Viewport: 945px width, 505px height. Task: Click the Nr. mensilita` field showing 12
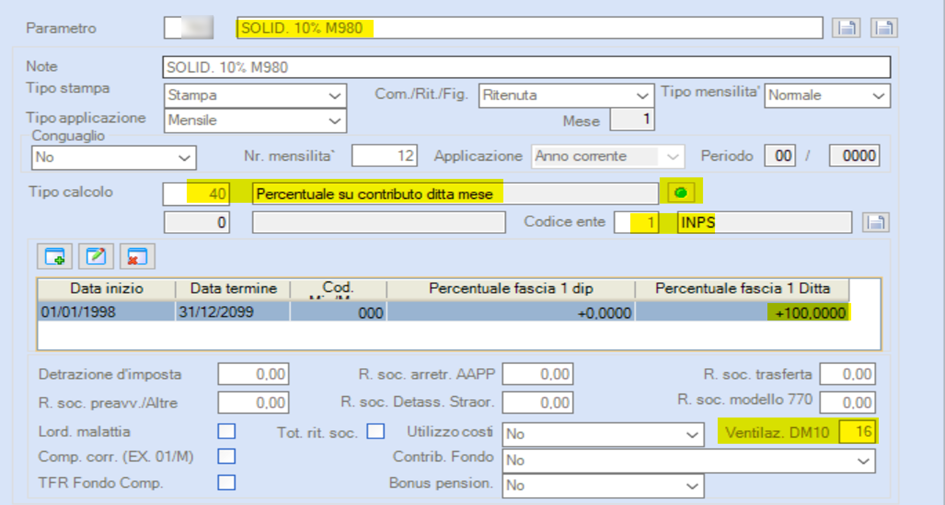coord(385,156)
